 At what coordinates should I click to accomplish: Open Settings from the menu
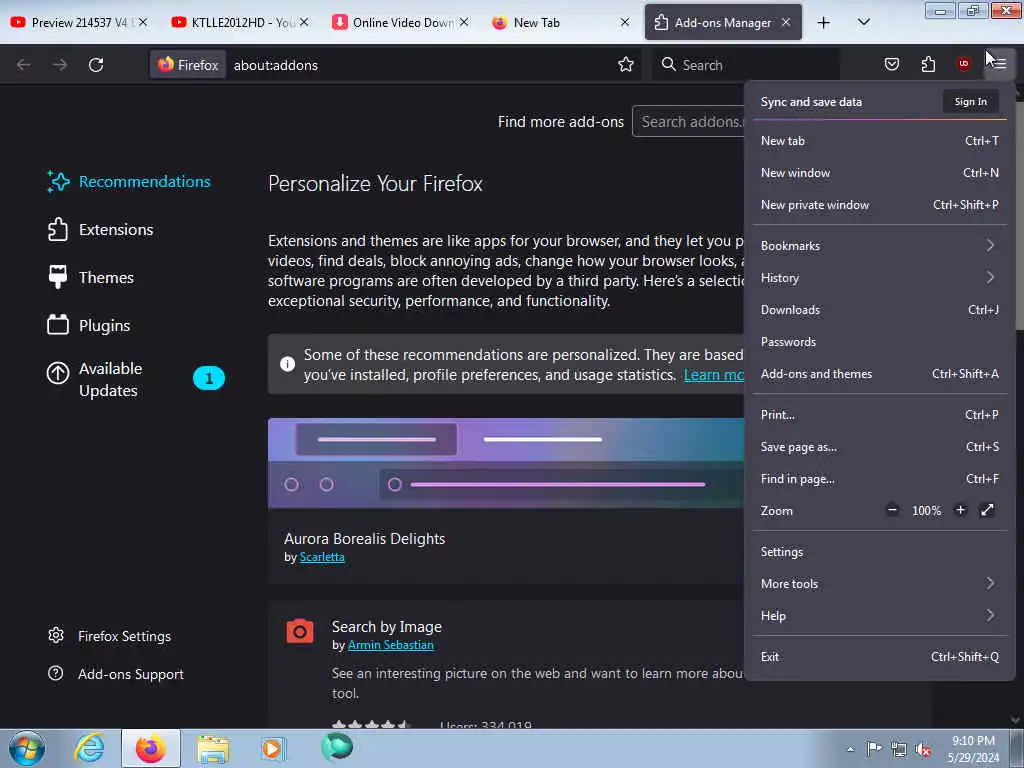pyautogui.click(x=879, y=552)
